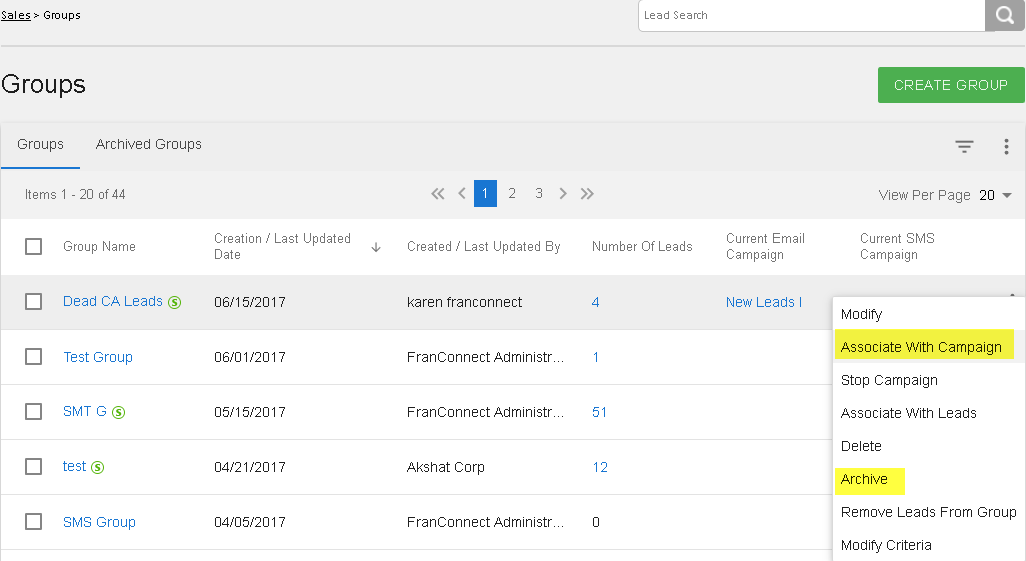
Task: Tick the checkbox for Test Group row
Action: click(x=34, y=357)
